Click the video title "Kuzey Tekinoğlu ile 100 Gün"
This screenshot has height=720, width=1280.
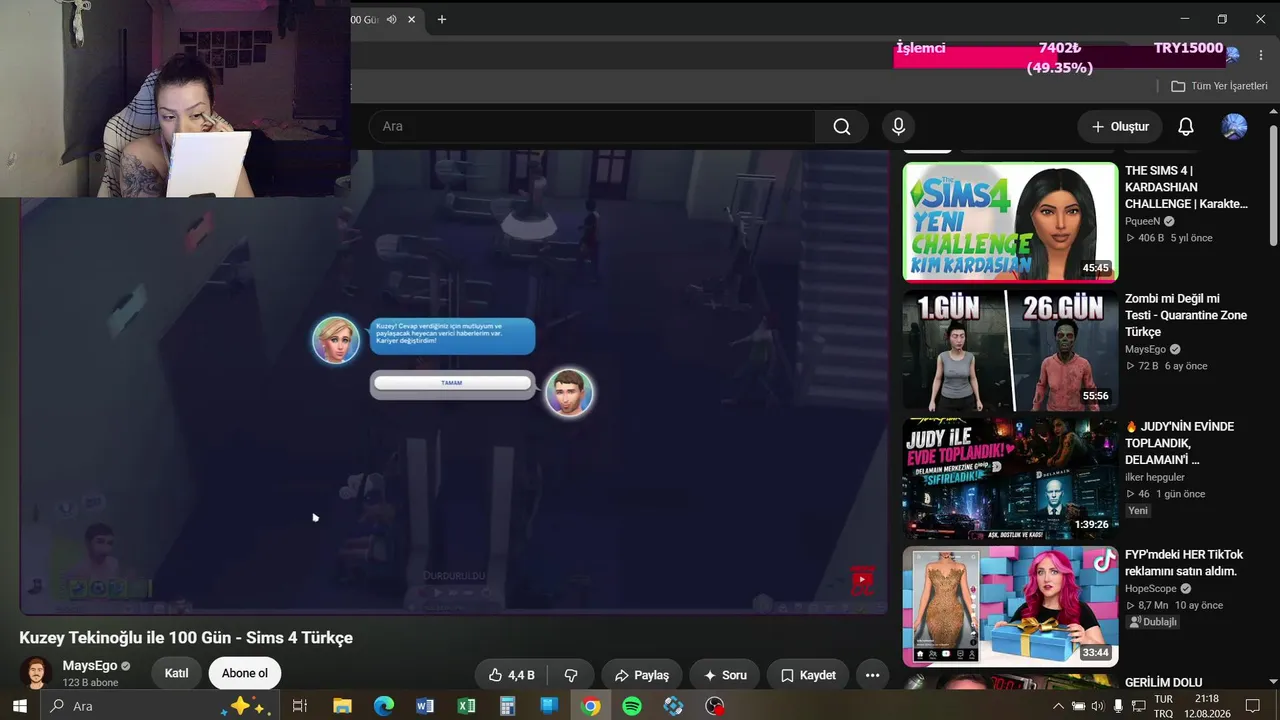186,638
